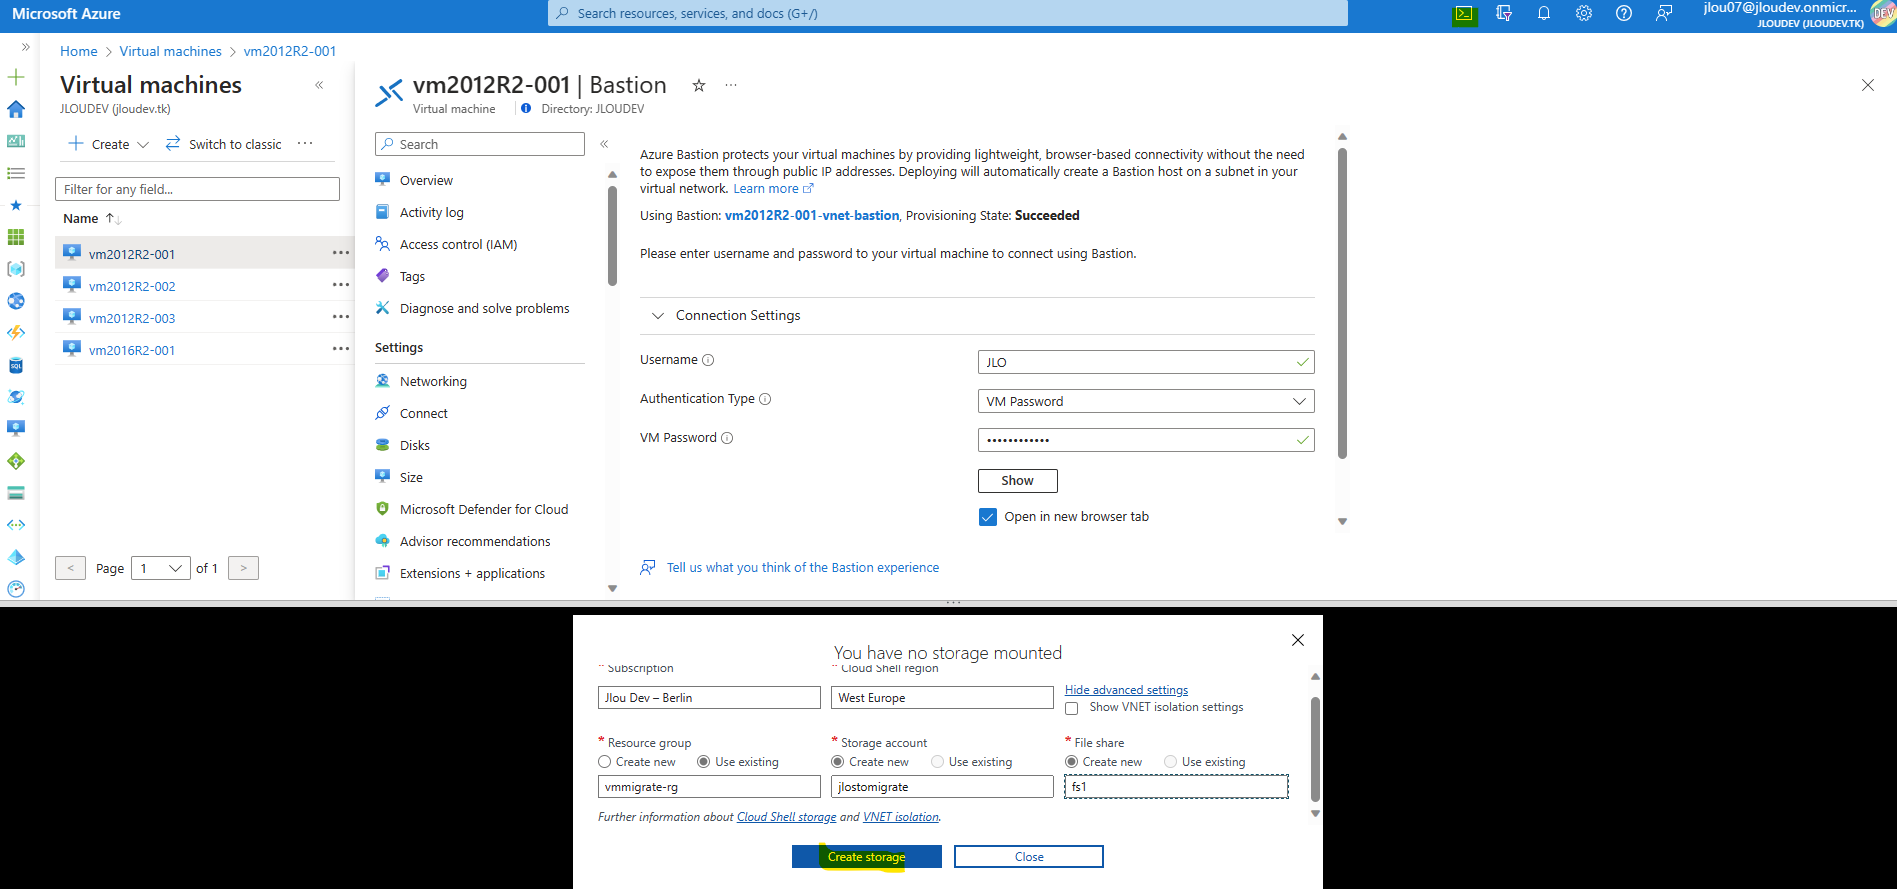Open toolbar overflow next to Switch to classic

point(305,144)
